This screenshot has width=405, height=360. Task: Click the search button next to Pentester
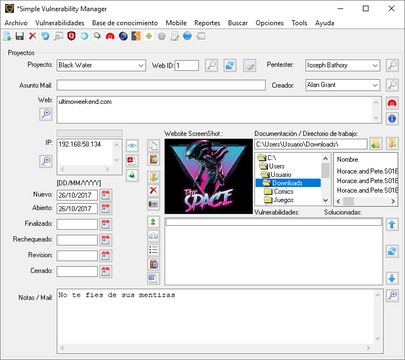click(392, 65)
